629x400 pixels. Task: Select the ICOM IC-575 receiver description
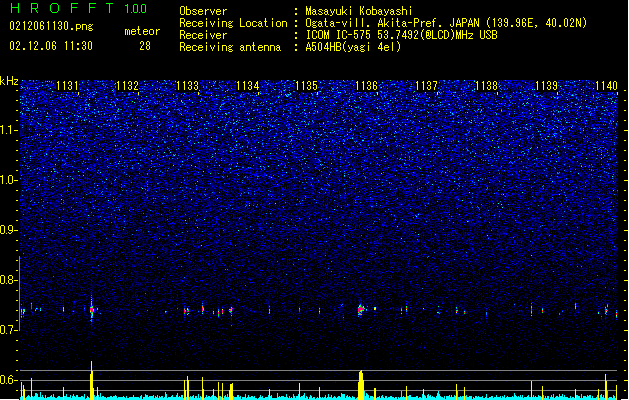pos(402,35)
